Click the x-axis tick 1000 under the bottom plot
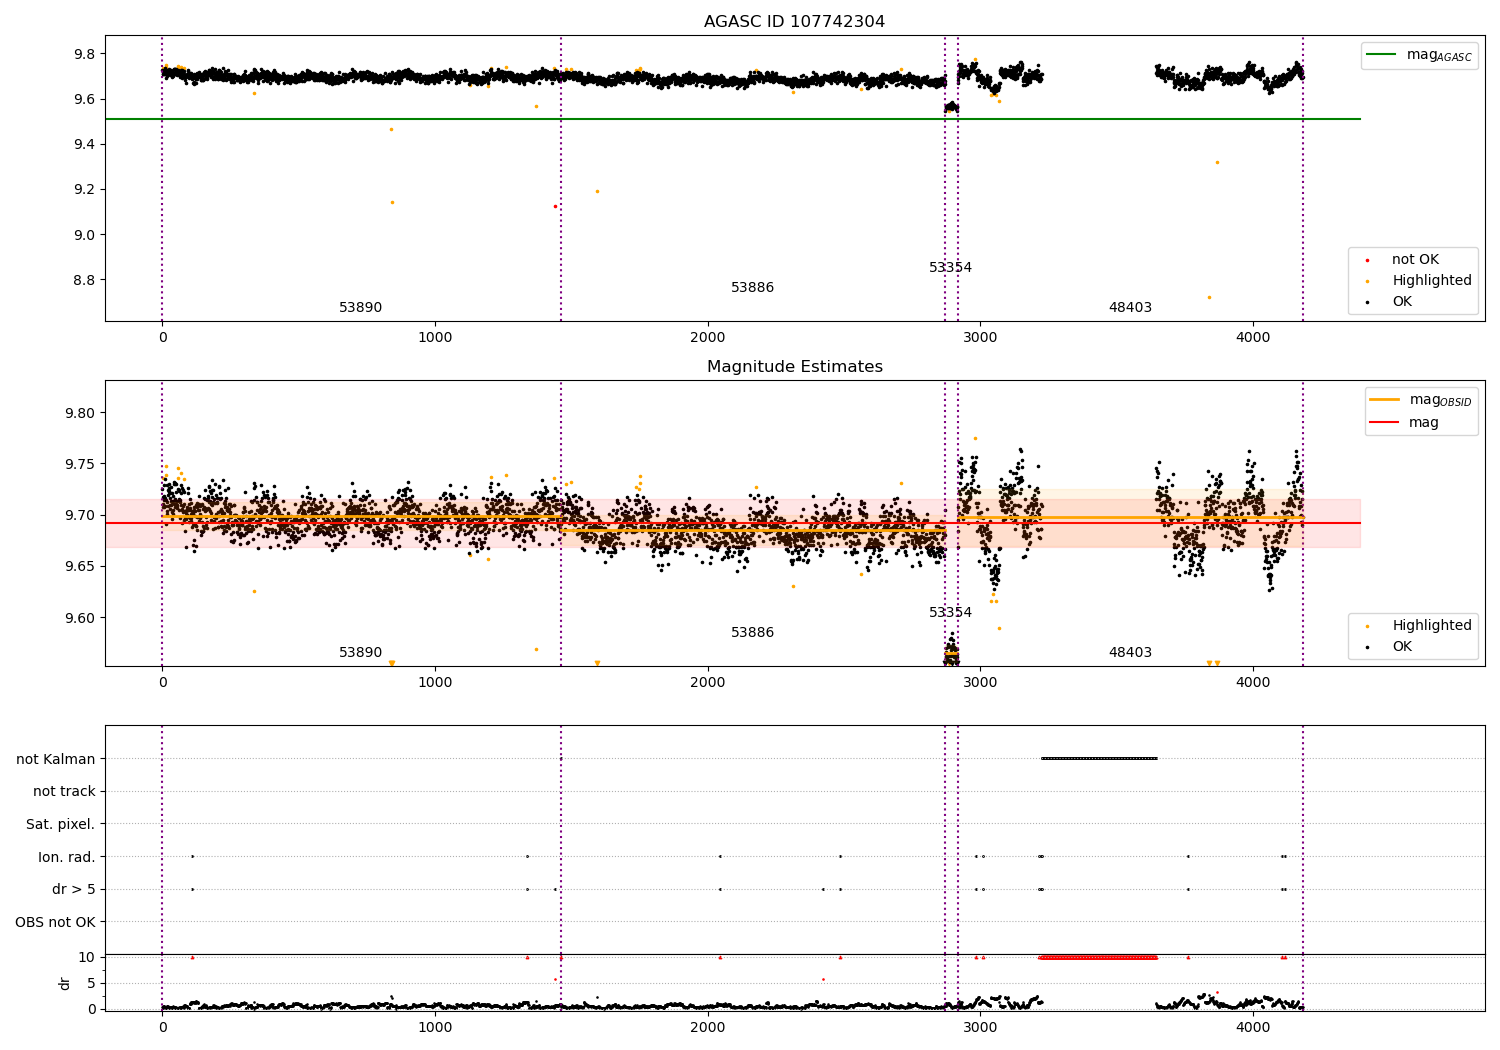 tap(435, 1027)
